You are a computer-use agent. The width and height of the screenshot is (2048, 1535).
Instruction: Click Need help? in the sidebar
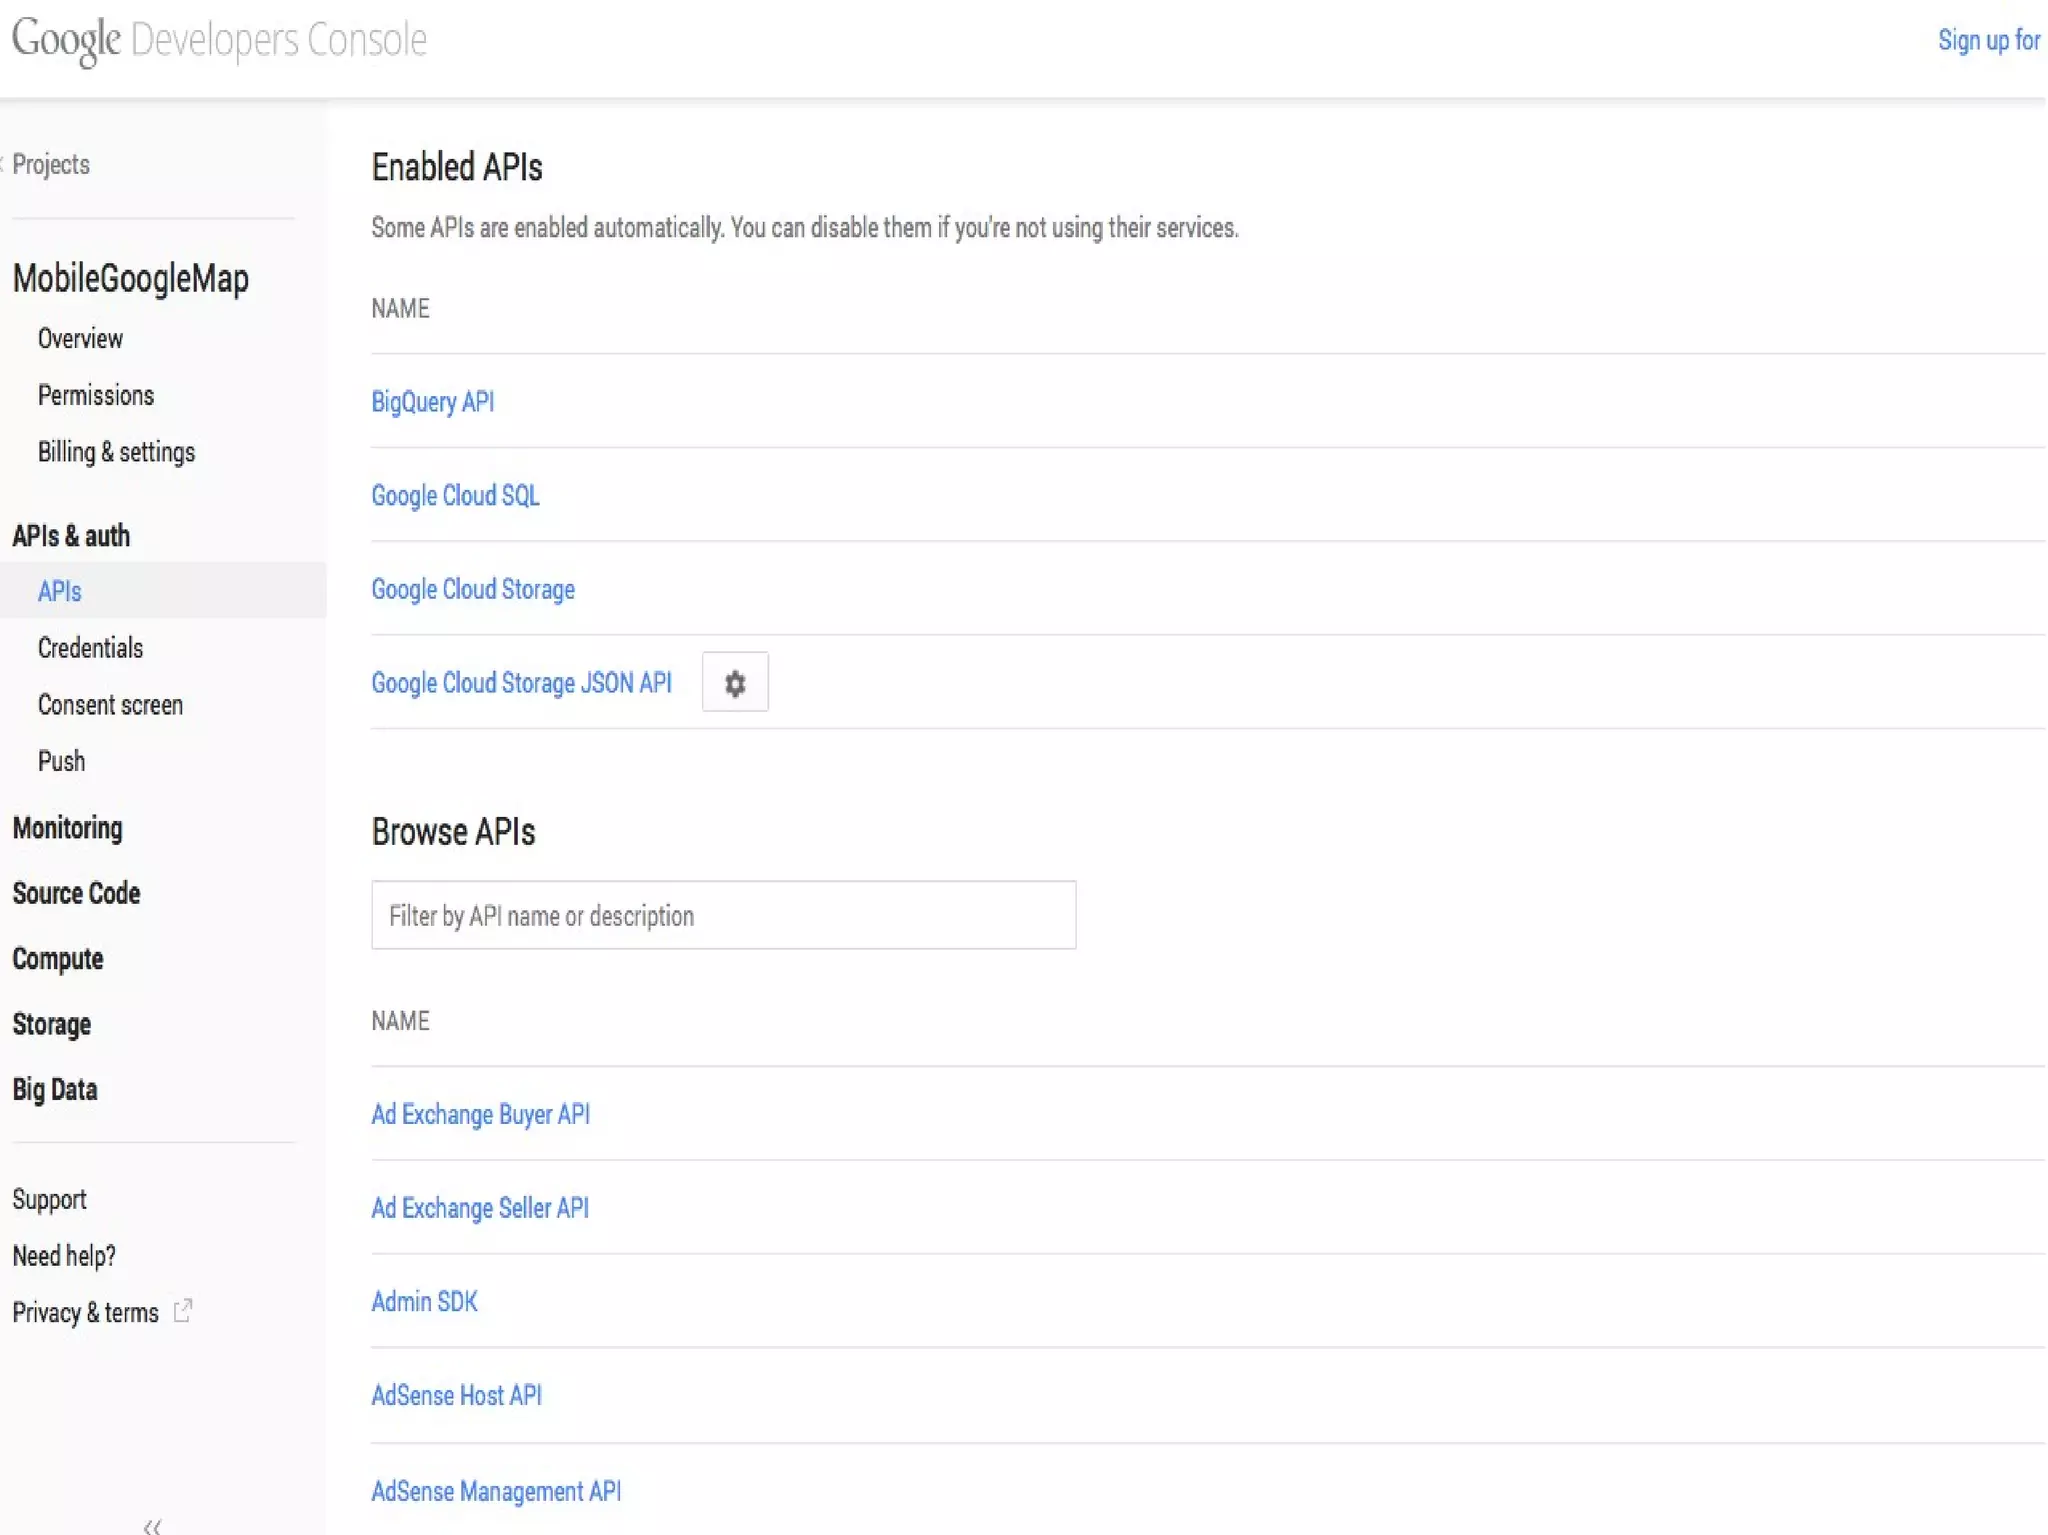pyautogui.click(x=64, y=1256)
